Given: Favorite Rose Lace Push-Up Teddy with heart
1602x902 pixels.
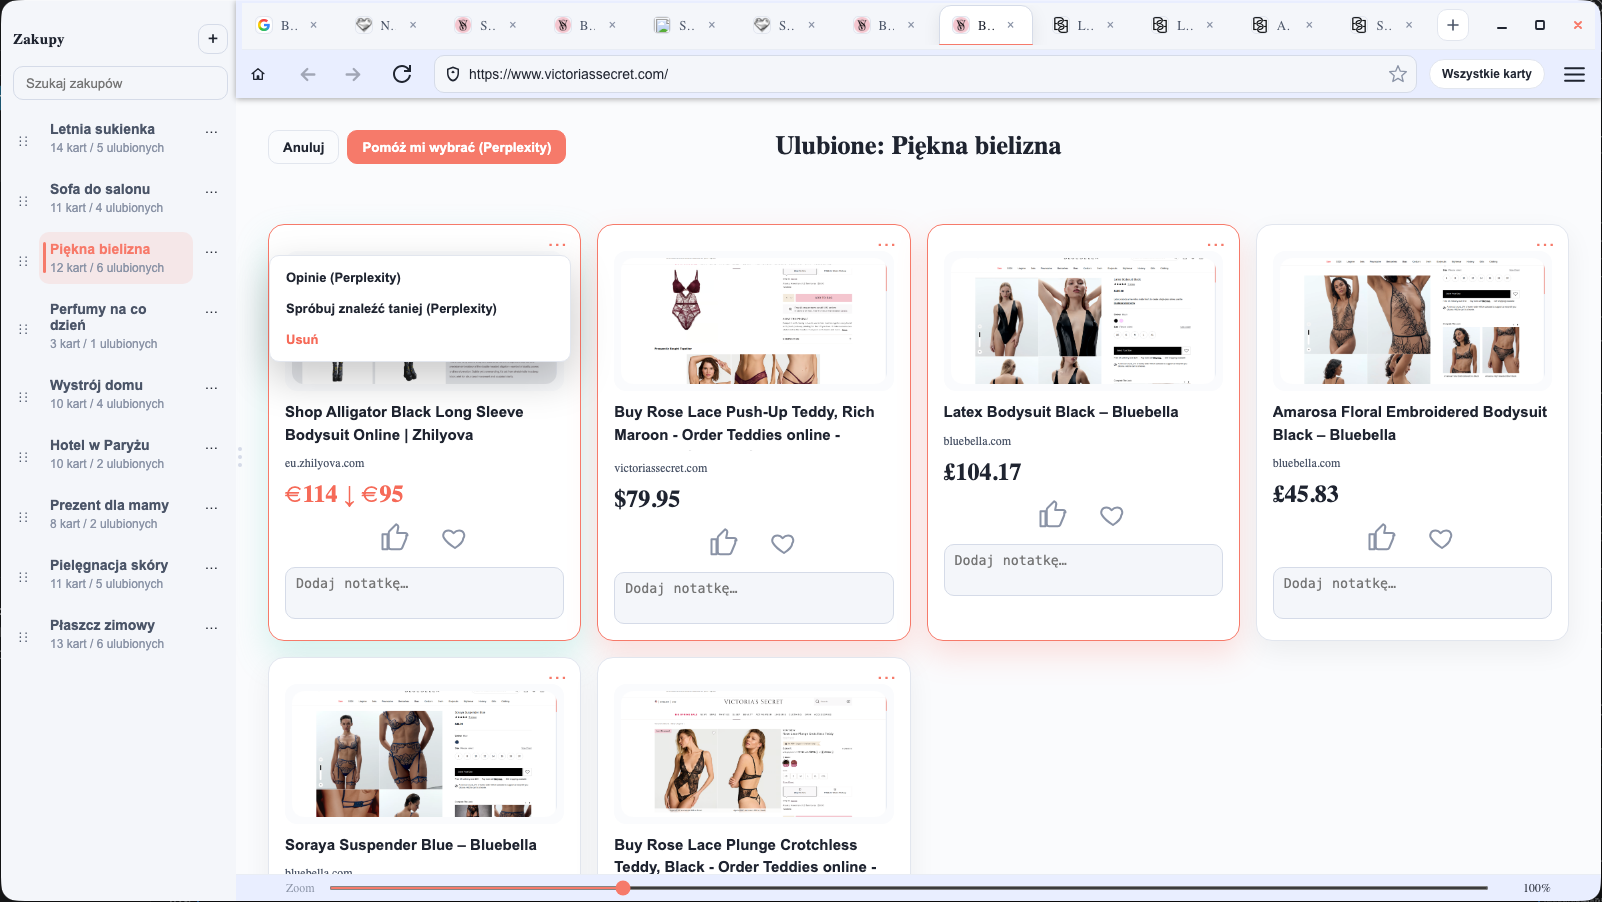Looking at the screenshot, I should tap(783, 544).
